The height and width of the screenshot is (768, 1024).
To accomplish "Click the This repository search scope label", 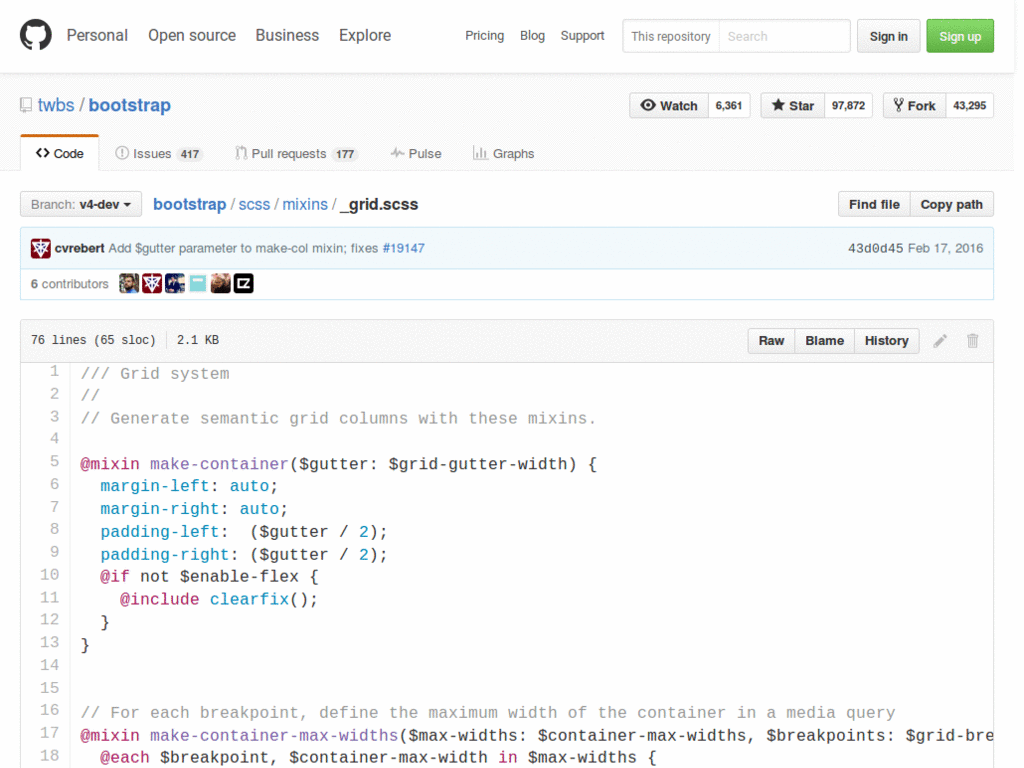I will (x=671, y=37).
